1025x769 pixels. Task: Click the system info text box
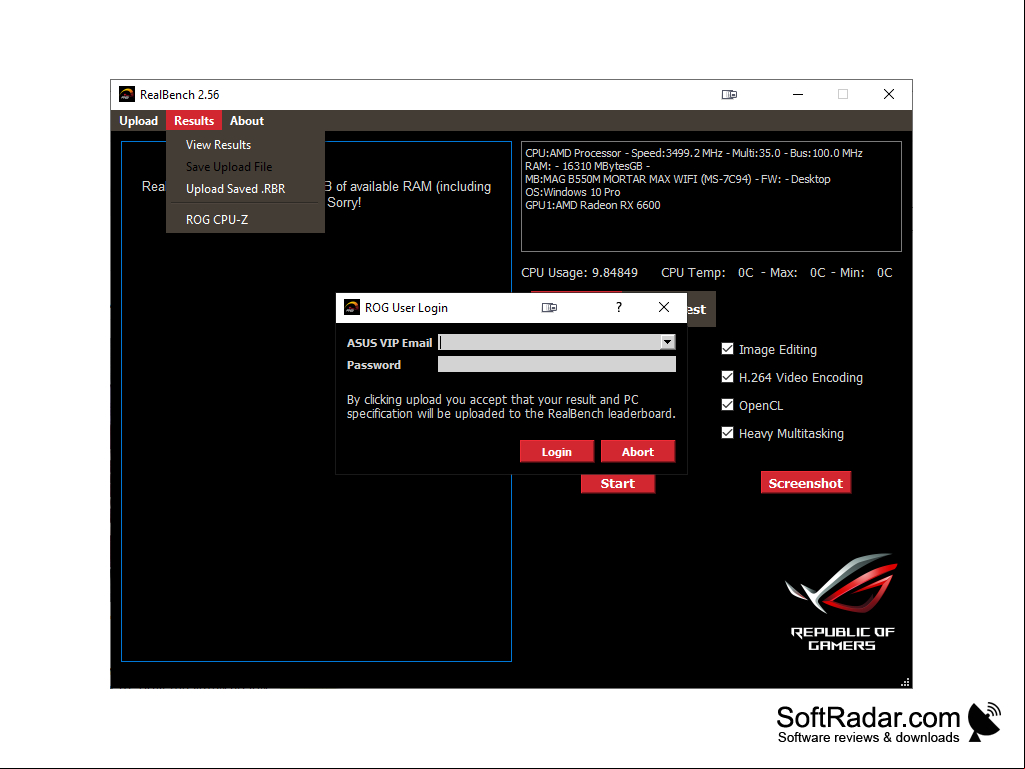tap(711, 197)
